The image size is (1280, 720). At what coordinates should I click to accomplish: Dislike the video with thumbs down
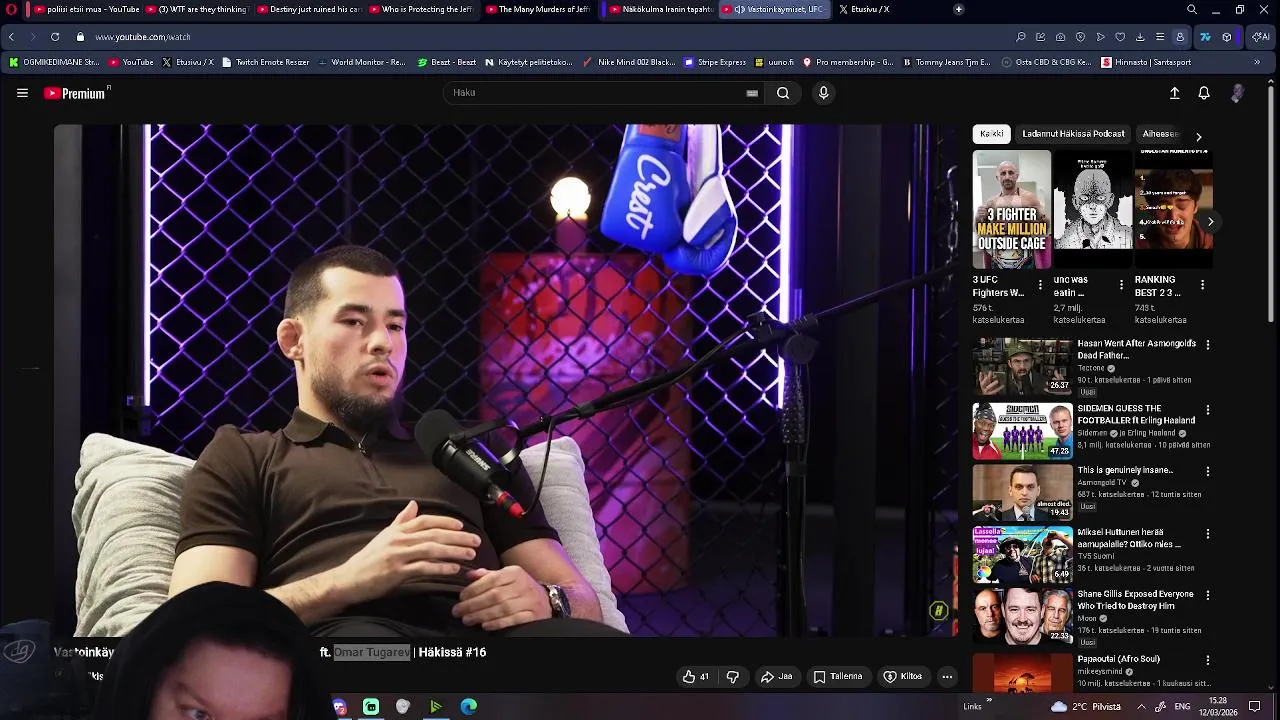(733, 677)
